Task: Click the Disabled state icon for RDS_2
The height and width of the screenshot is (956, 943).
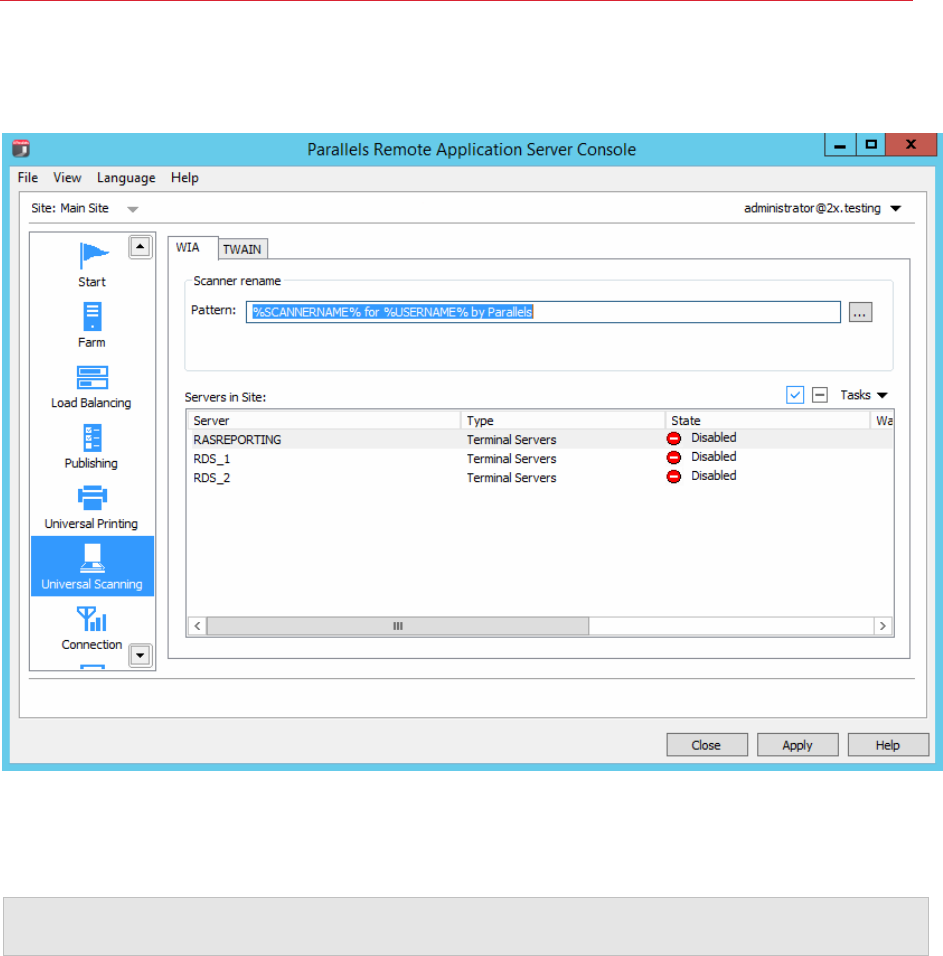Action: click(674, 476)
